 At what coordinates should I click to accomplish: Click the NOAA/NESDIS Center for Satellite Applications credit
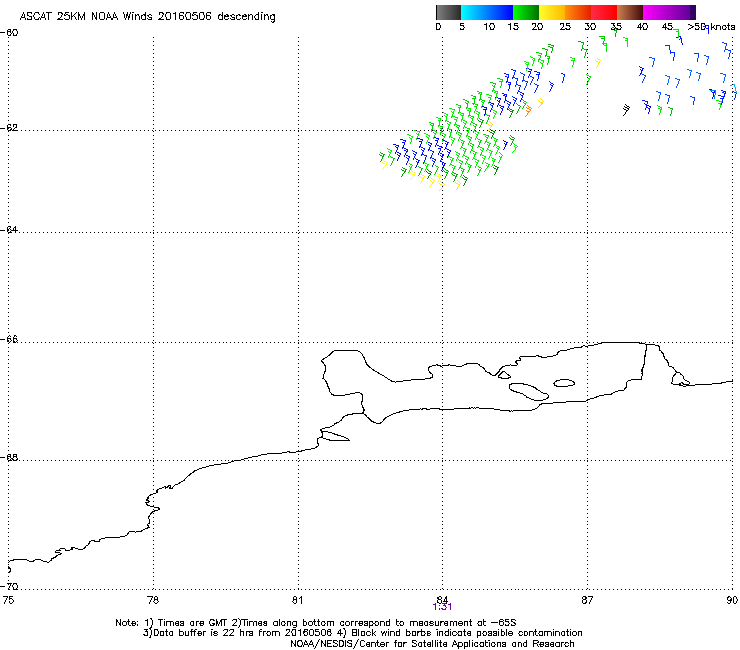432,644
